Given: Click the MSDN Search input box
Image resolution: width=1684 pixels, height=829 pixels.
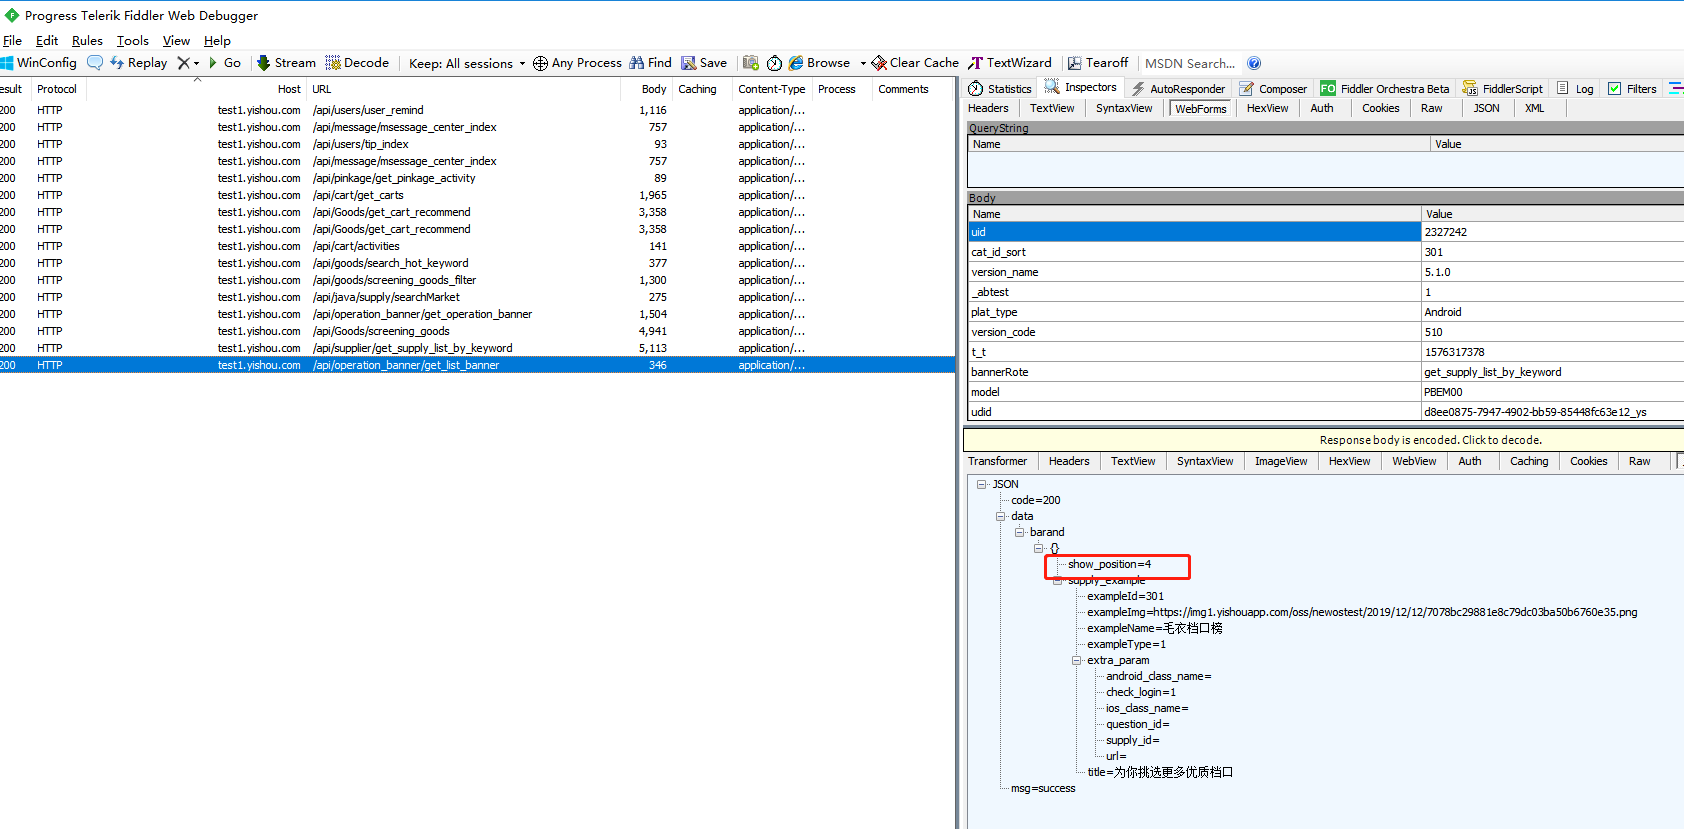Looking at the screenshot, I should (1190, 63).
